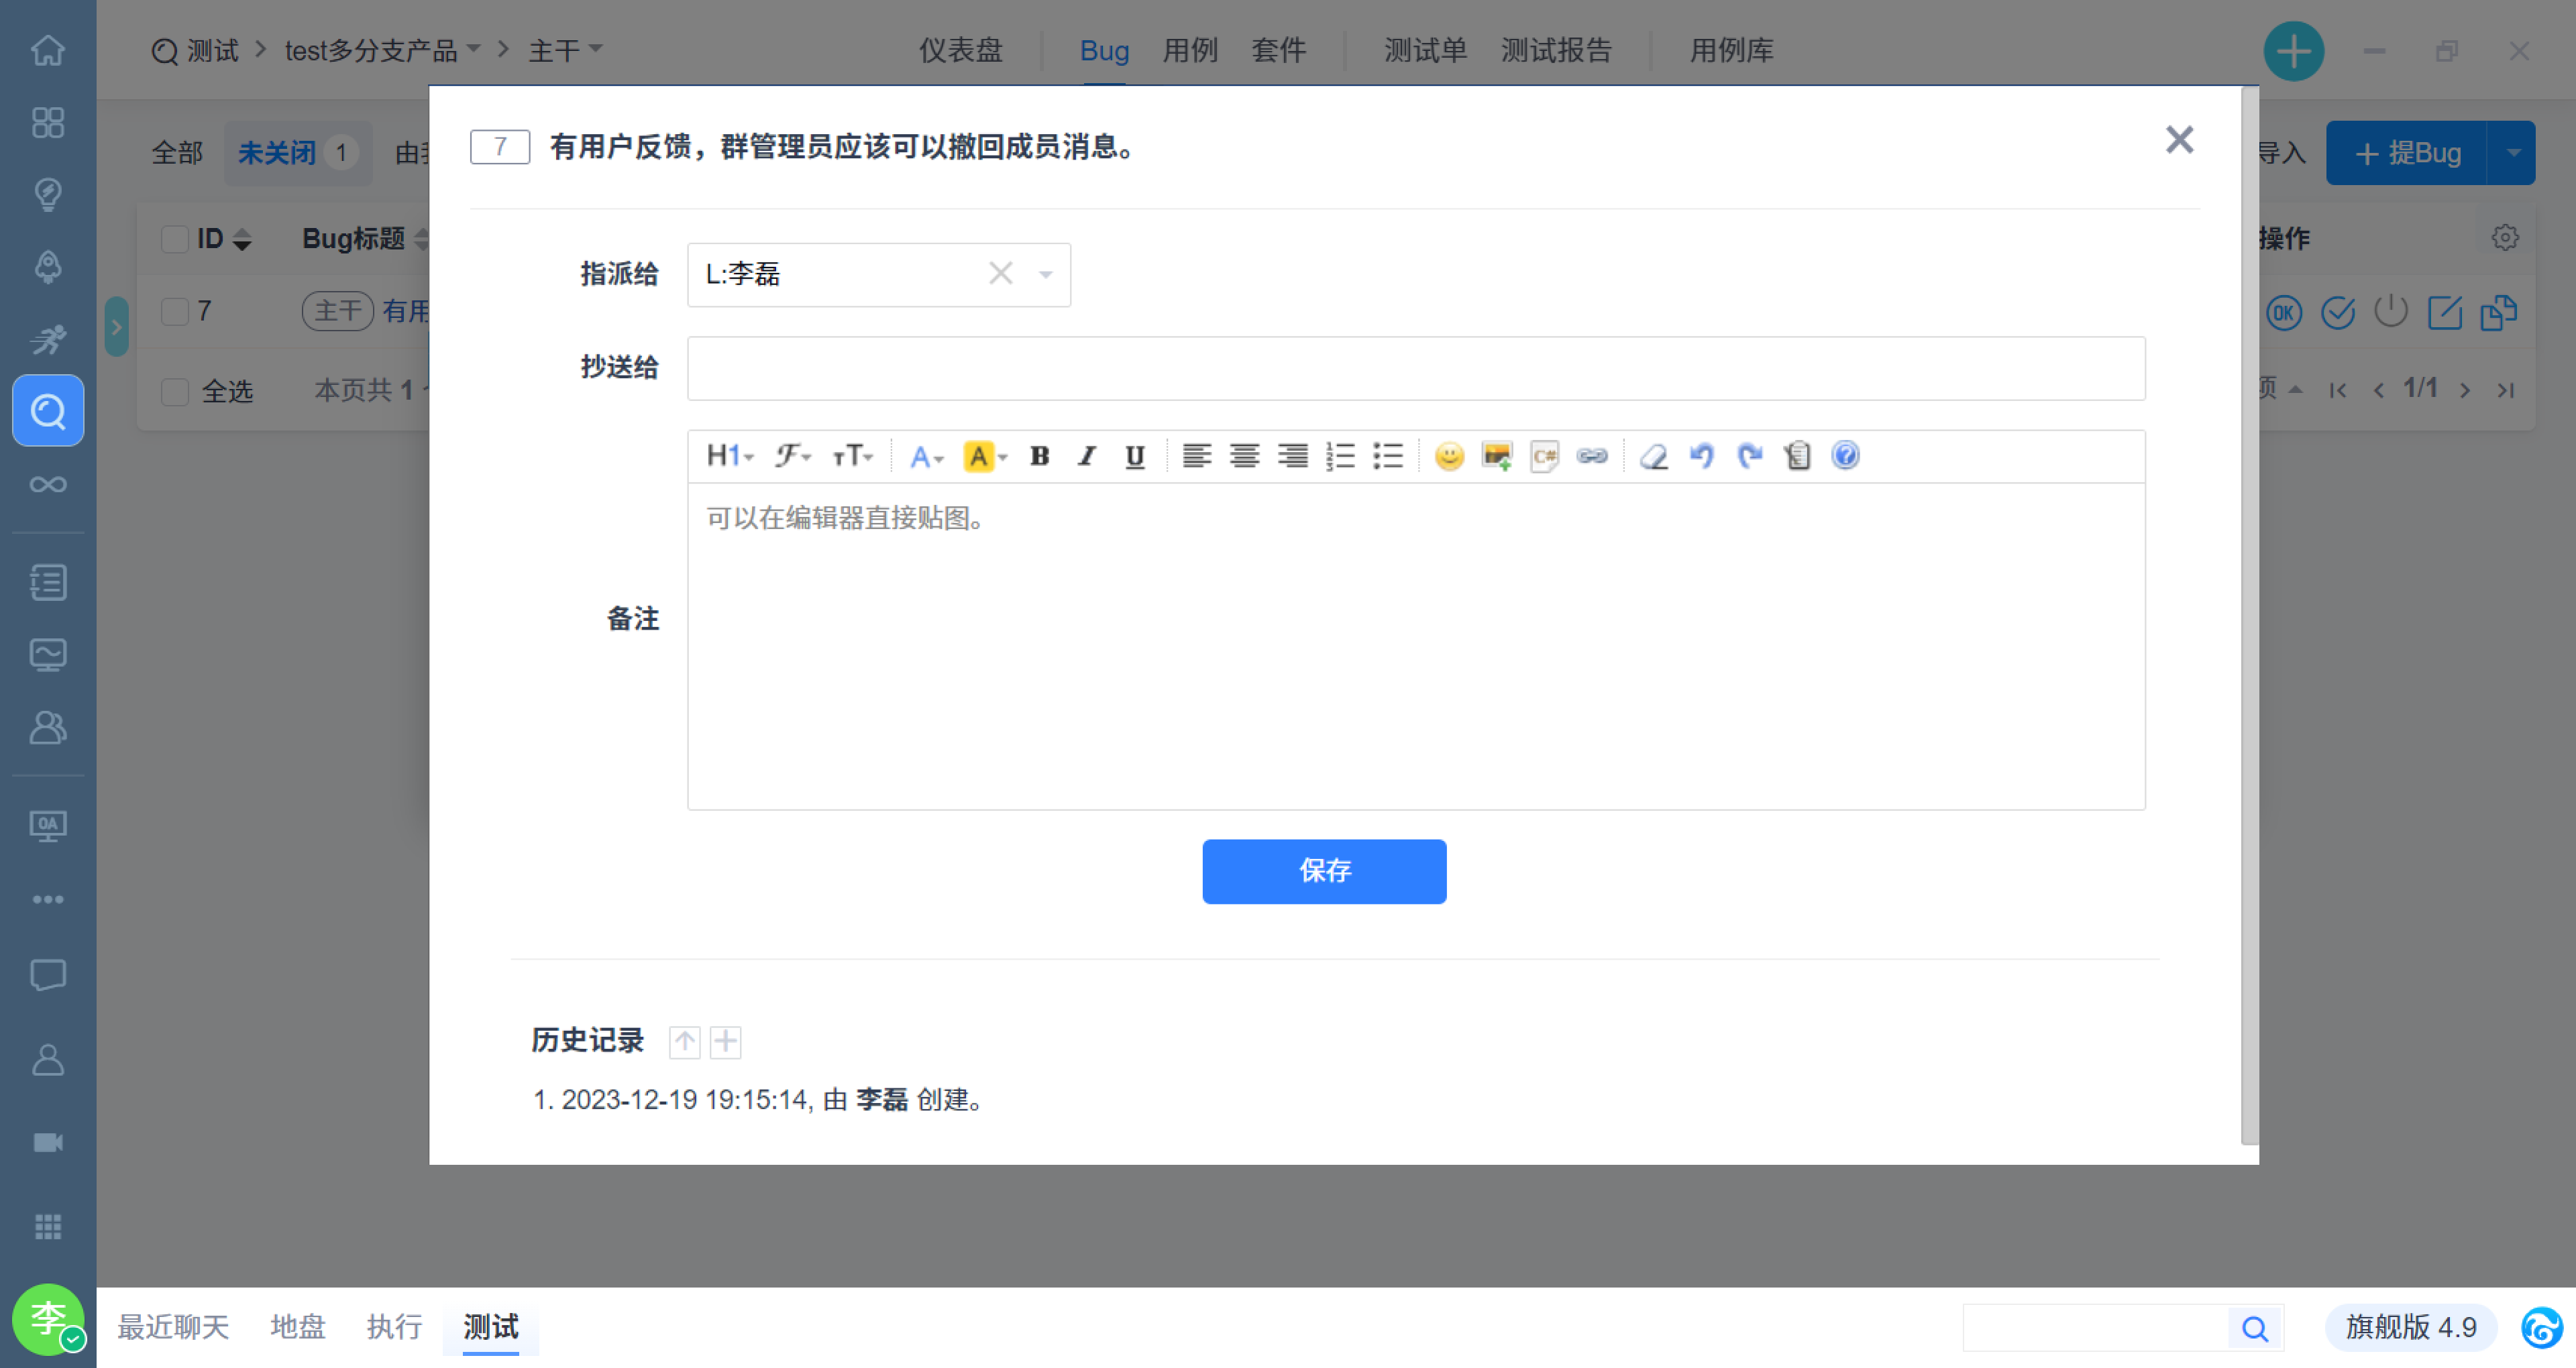Screen dimensions: 2576x1368
Task: Open the lightbulb icon in the sidebar
Action: pos(48,193)
